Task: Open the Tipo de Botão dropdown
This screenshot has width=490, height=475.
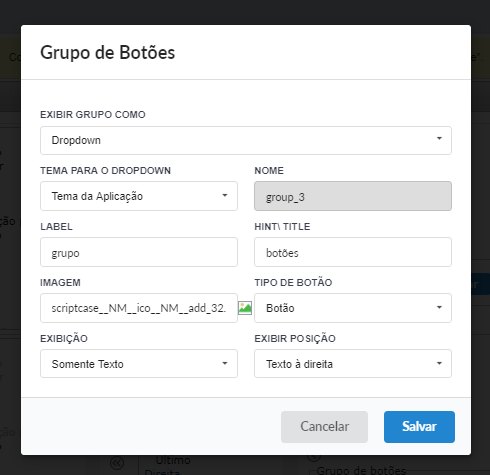Action: [353, 308]
